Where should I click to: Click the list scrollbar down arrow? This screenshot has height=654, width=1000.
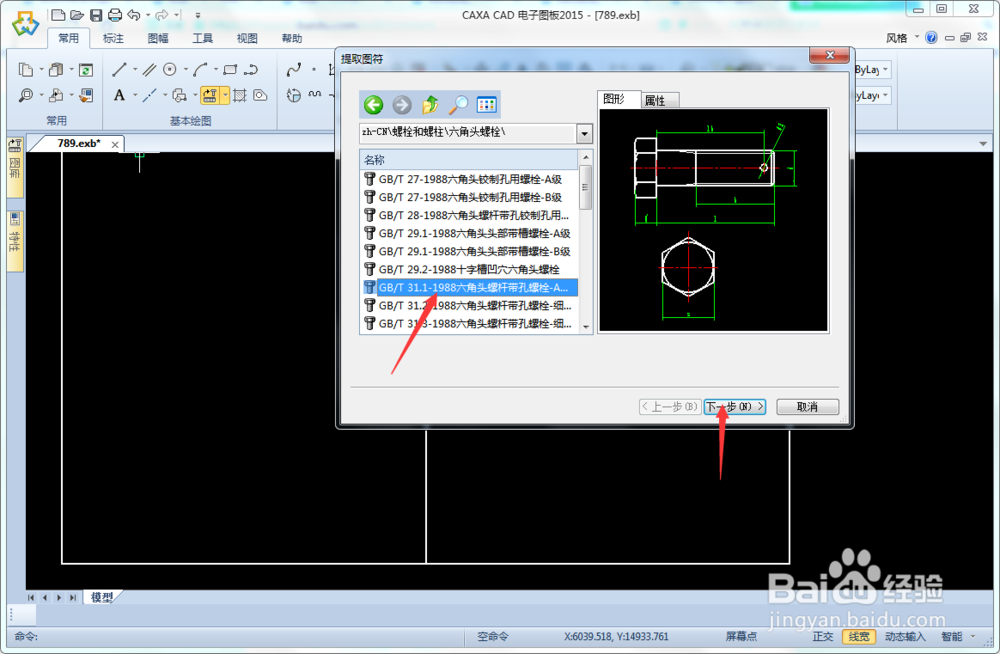(x=585, y=327)
